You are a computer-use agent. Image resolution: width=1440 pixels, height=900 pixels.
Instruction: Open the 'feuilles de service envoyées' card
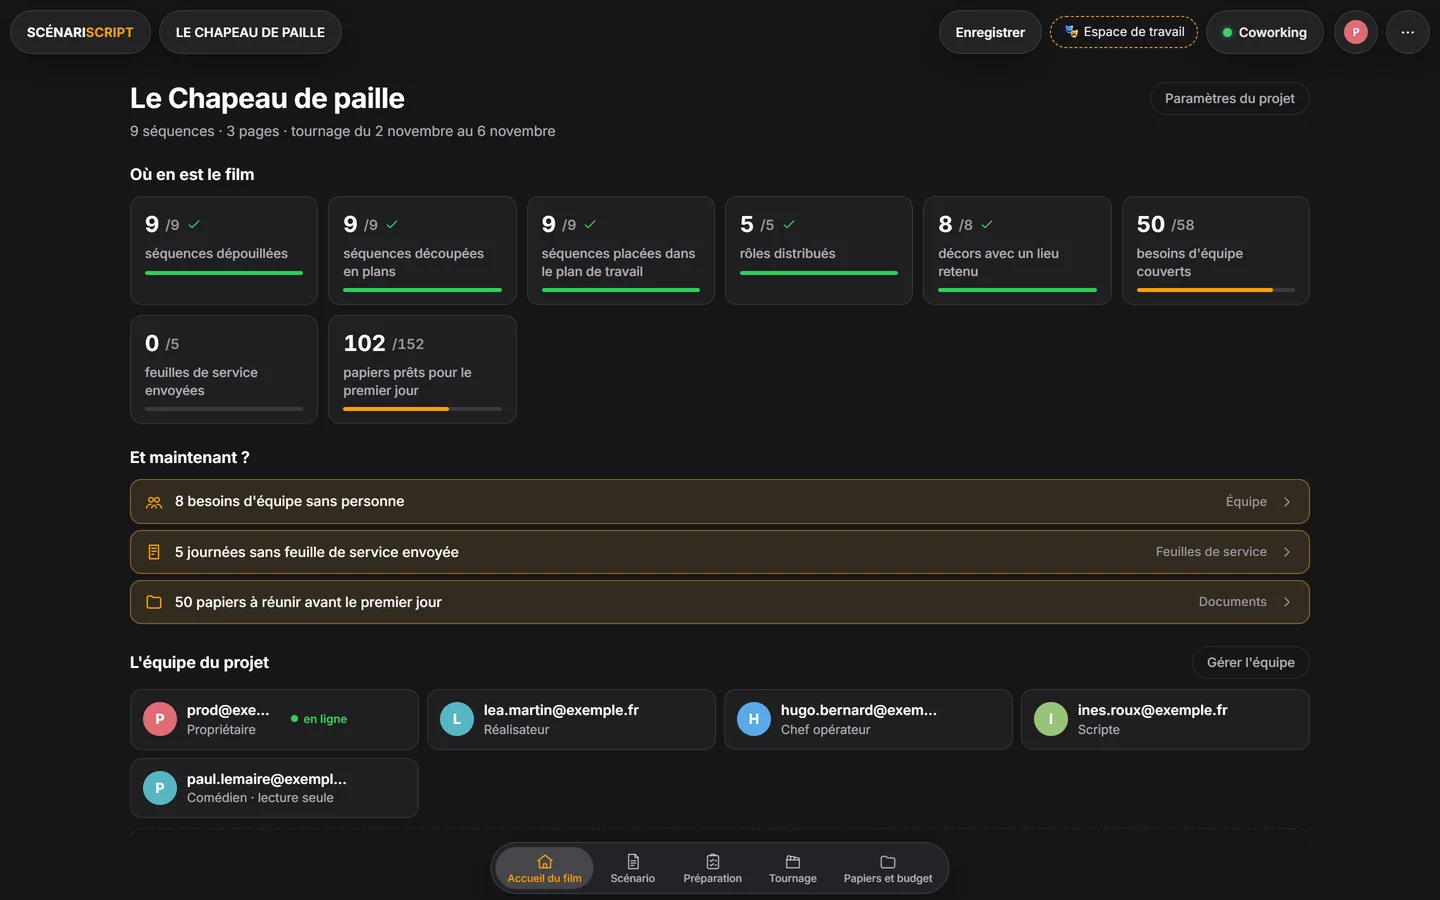point(224,369)
